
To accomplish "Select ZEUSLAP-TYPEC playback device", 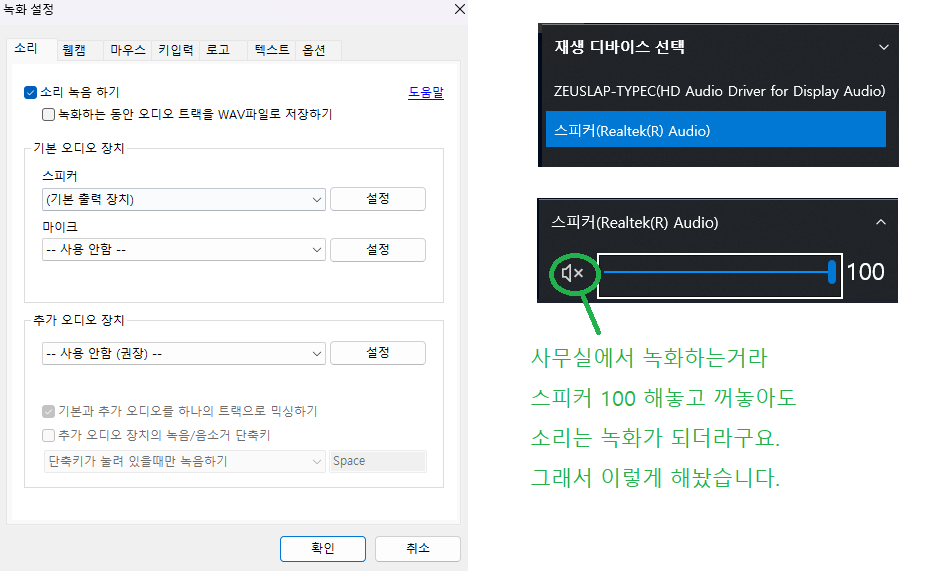I will [x=719, y=91].
